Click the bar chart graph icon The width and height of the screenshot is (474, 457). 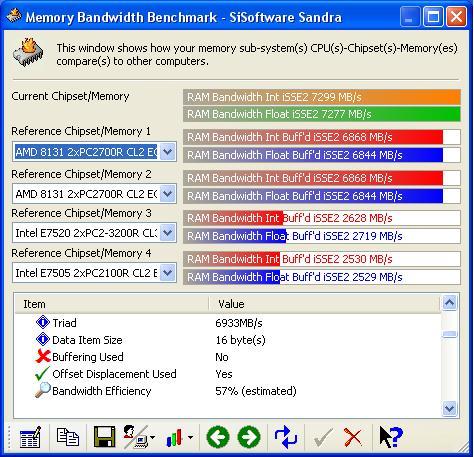pyautogui.click(x=174, y=437)
